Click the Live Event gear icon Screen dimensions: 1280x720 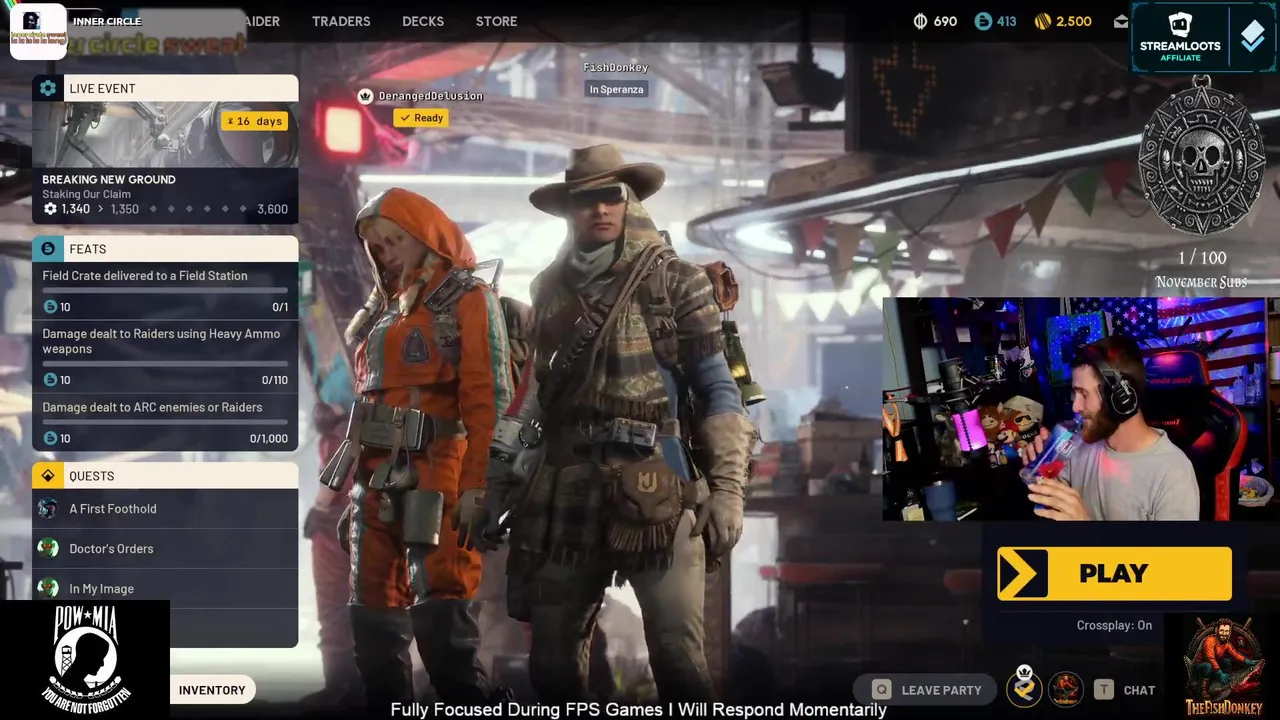(x=48, y=88)
